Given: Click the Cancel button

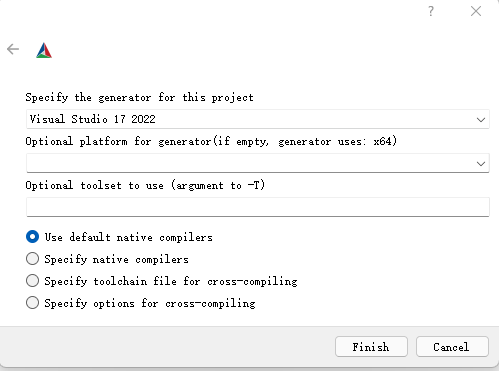Looking at the screenshot, I should pos(452,347).
